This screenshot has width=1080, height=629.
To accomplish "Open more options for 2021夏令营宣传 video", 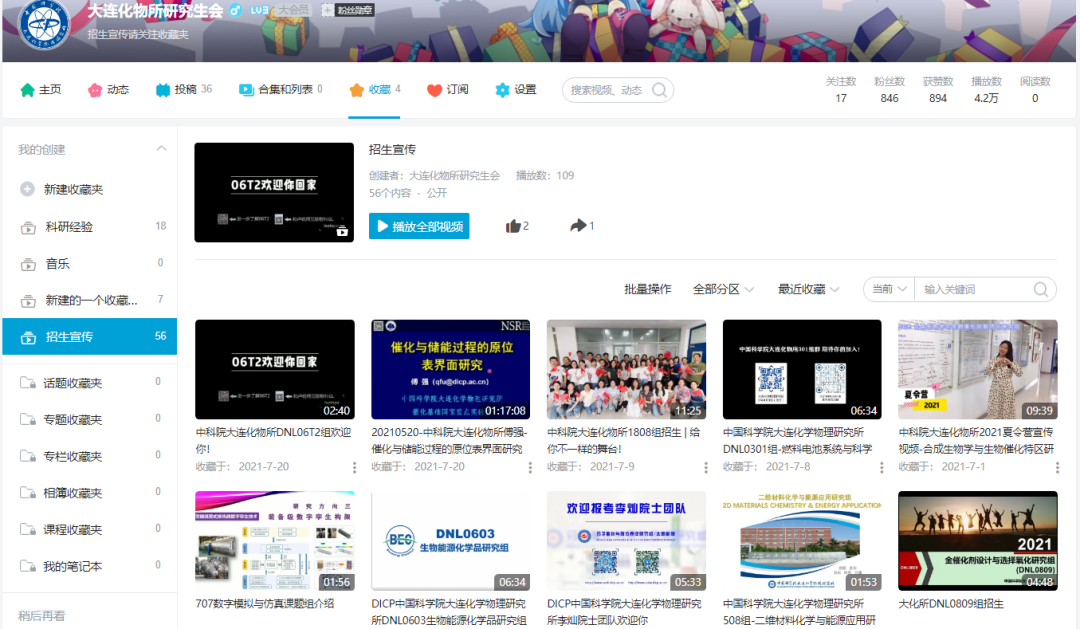I will click(1057, 468).
